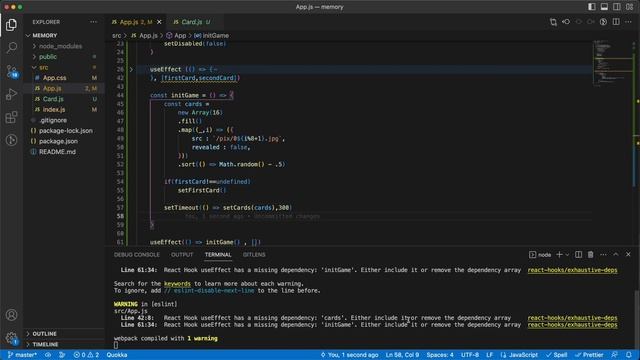Open index.js in the explorer
Viewport: 640px width, 360px height.
pos(64,110)
